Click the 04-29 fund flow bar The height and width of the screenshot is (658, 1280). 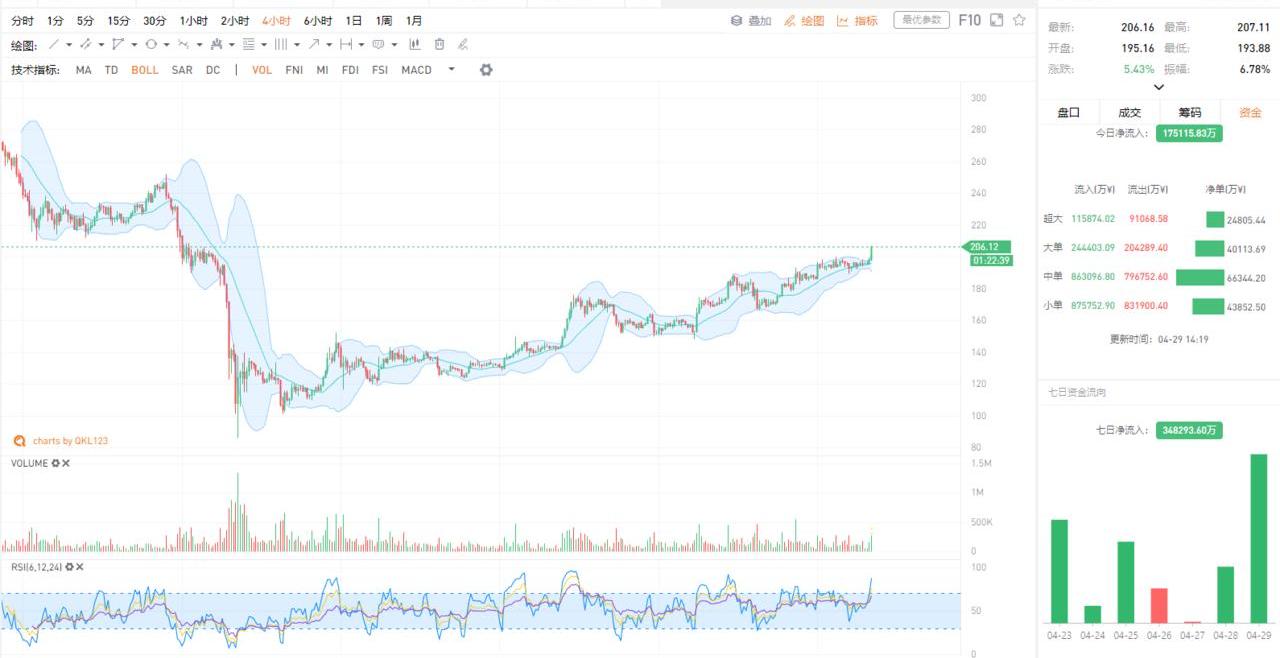click(1258, 538)
